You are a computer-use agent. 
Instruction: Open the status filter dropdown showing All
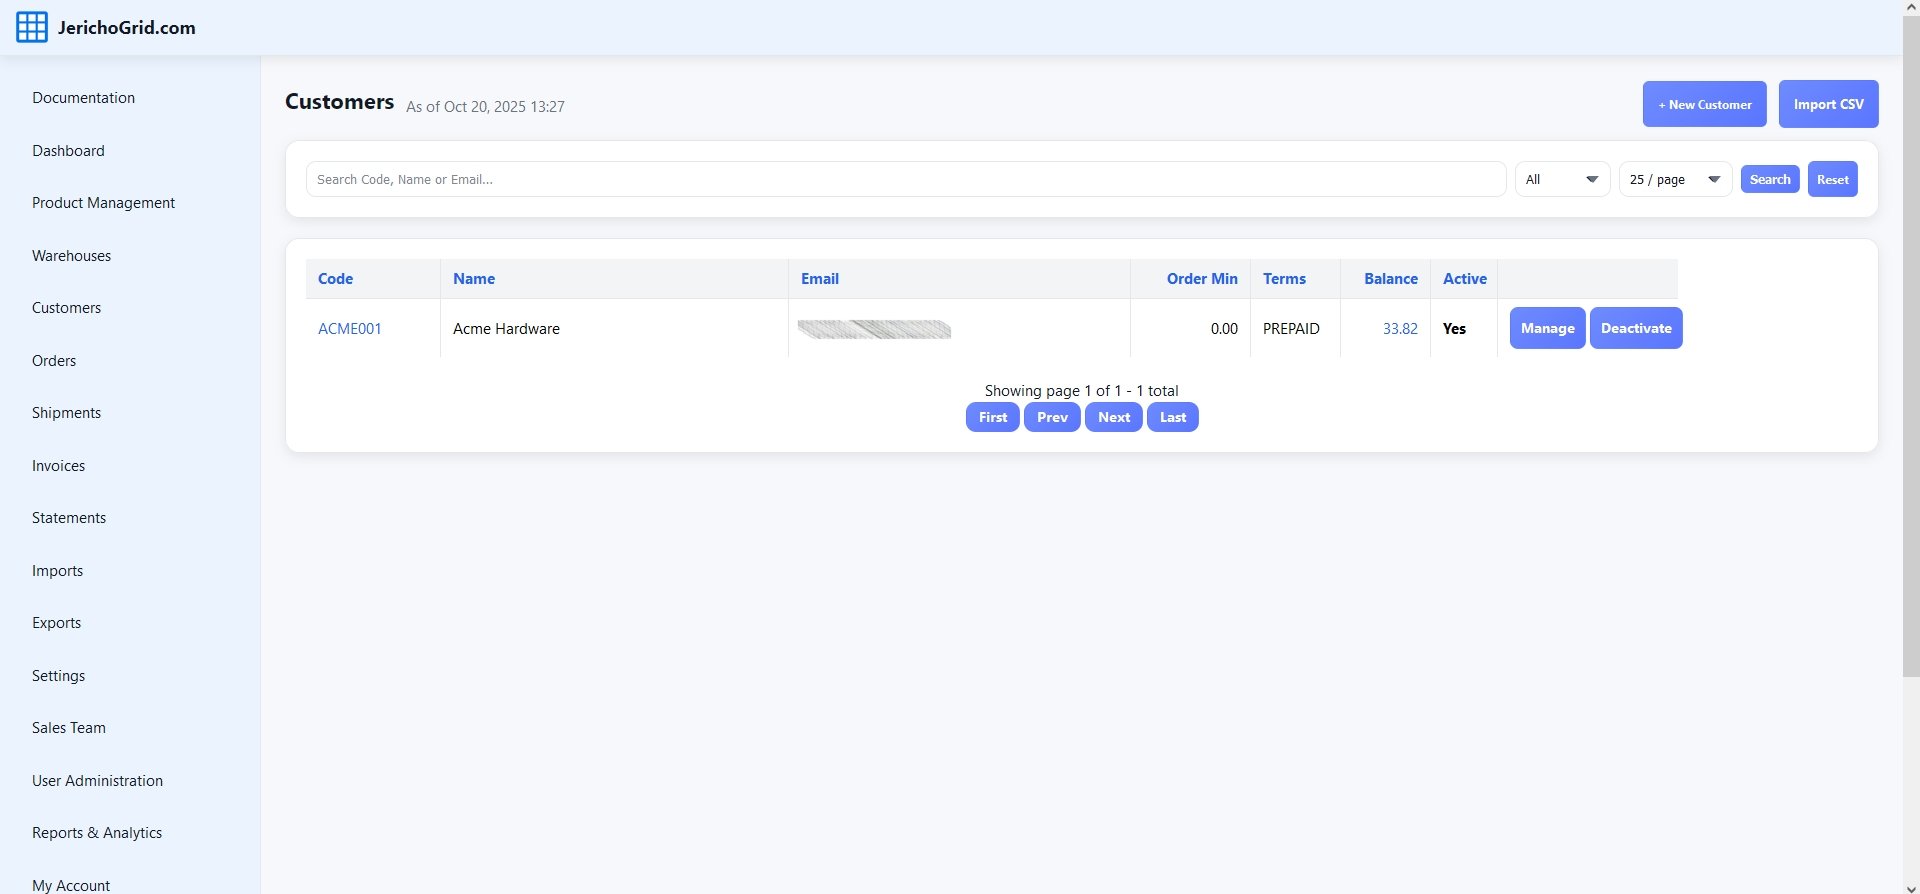(x=1562, y=180)
